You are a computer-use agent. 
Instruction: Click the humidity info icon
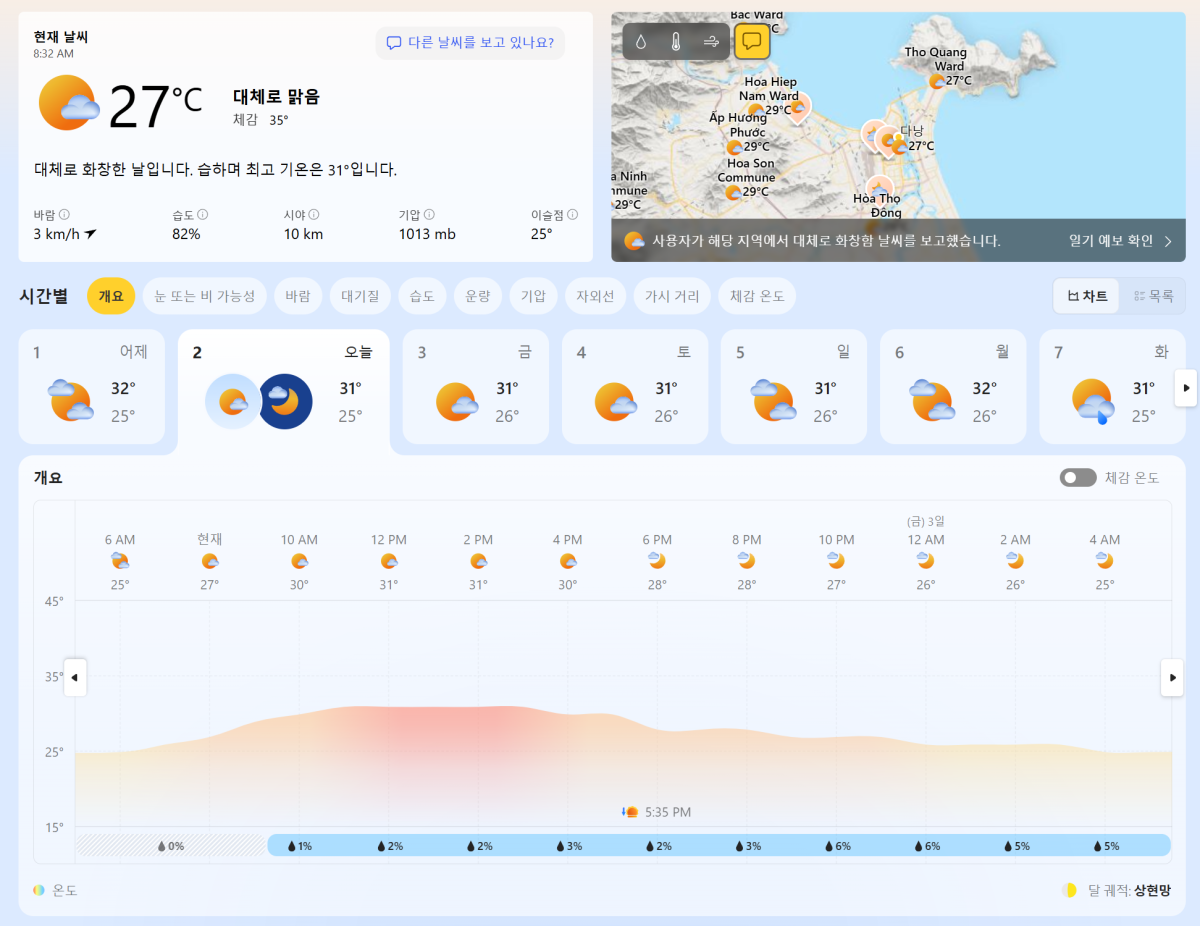point(202,214)
